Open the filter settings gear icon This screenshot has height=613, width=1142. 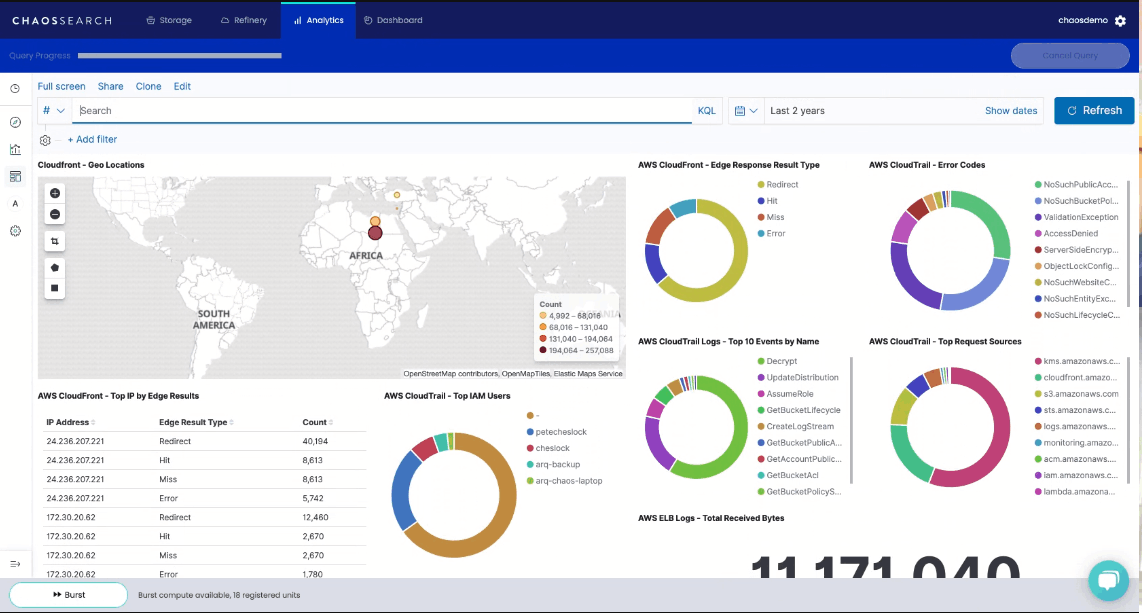click(45, 140)
